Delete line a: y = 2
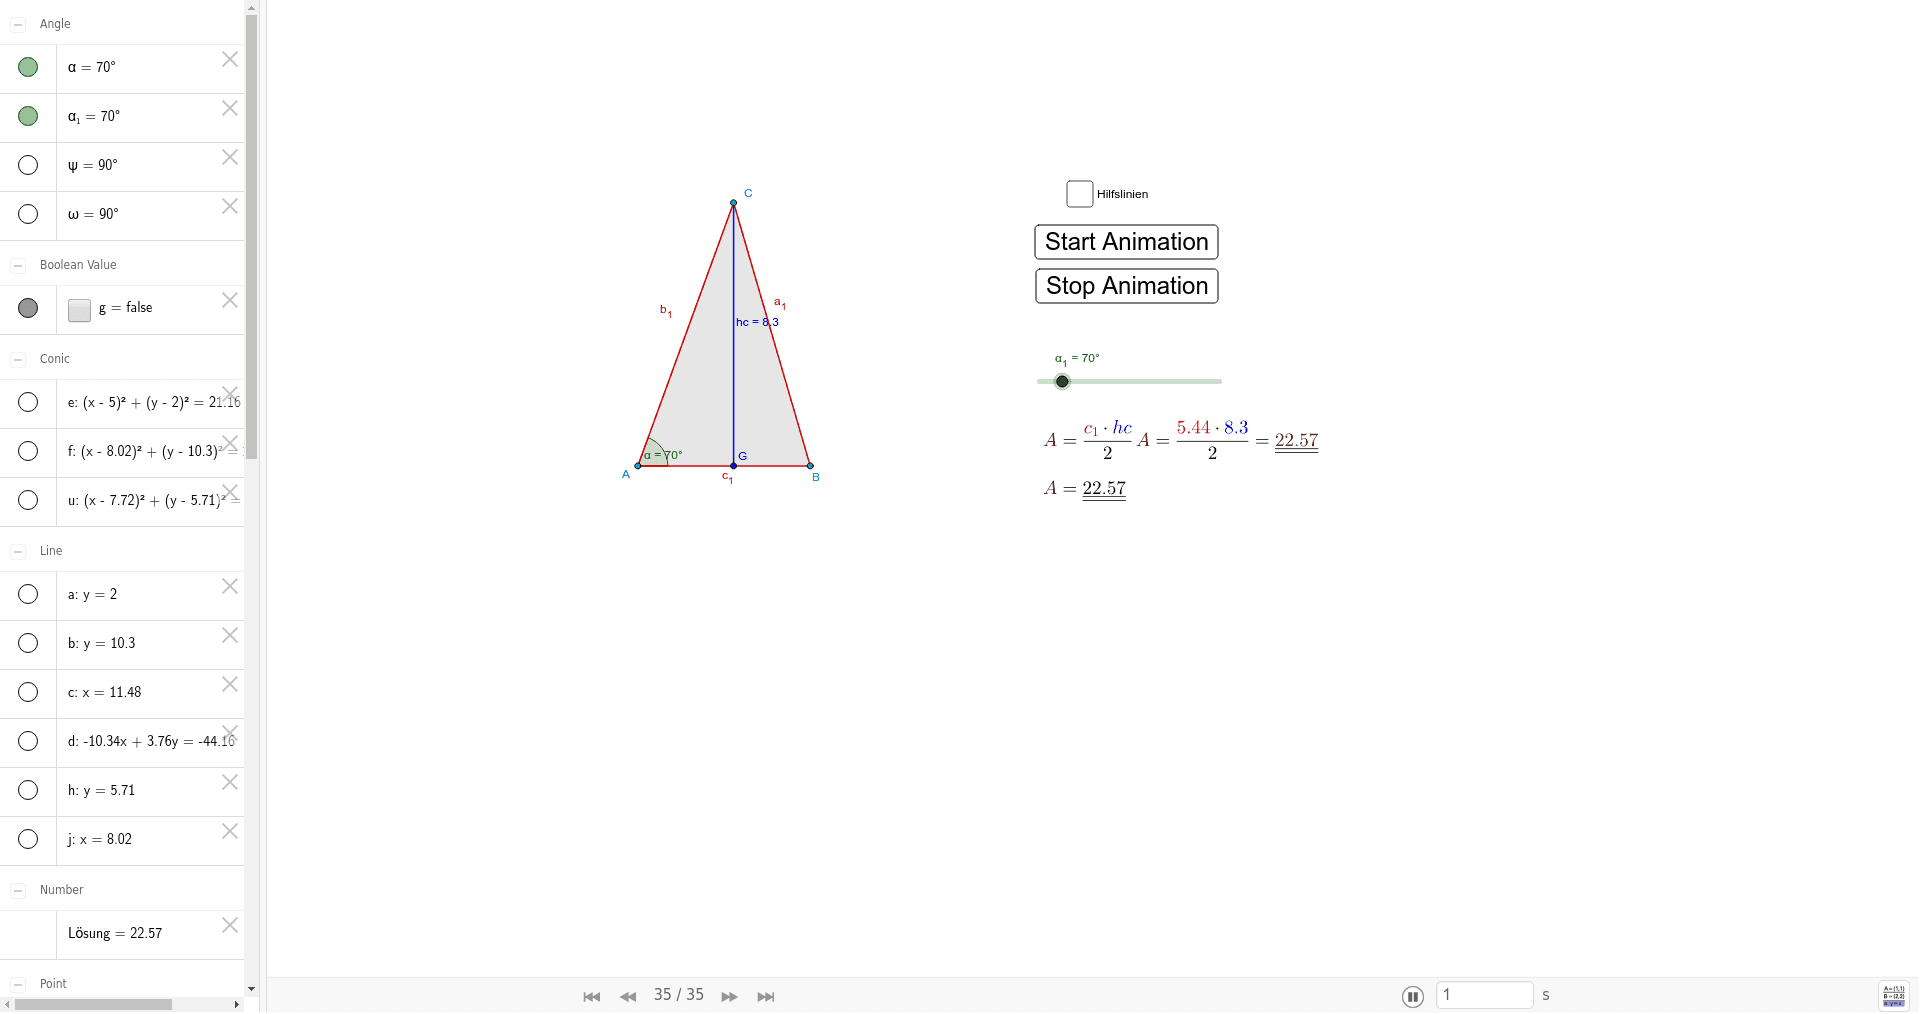This screenshot has width=1920, height=1014. tap(230, 586)
